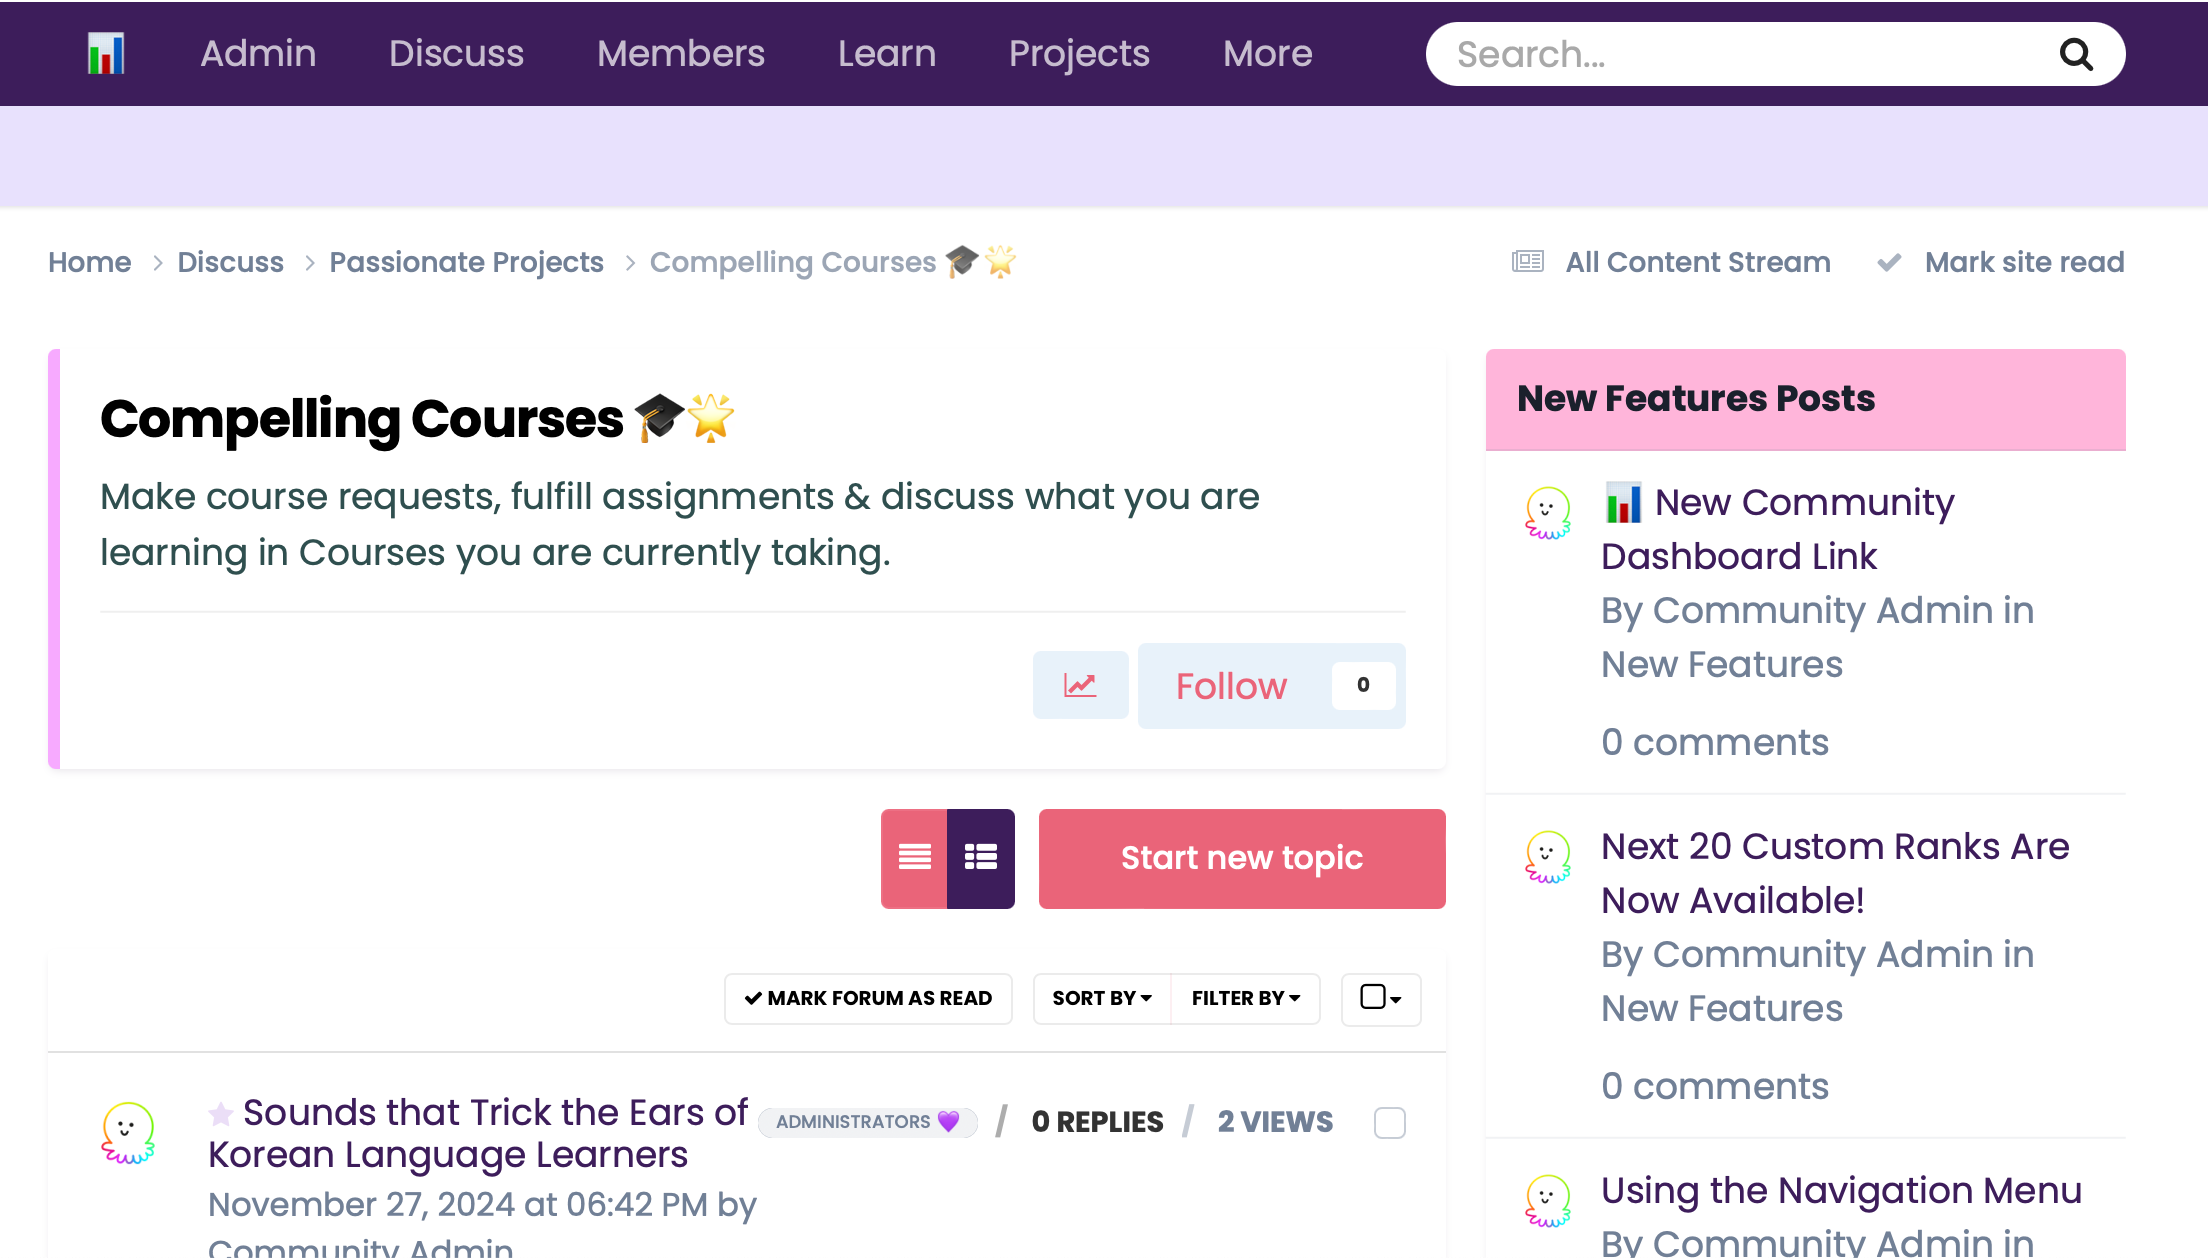Open the More menu in navigation bar
Screen dimensions: 2208x1258
1267,54
